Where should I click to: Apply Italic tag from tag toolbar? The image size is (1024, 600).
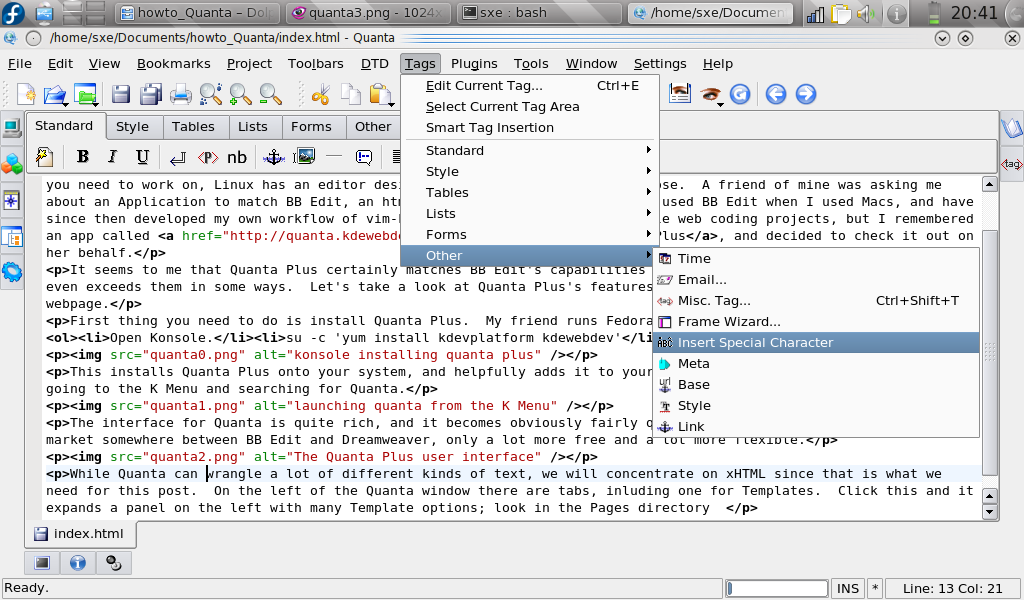pos(112,157)
